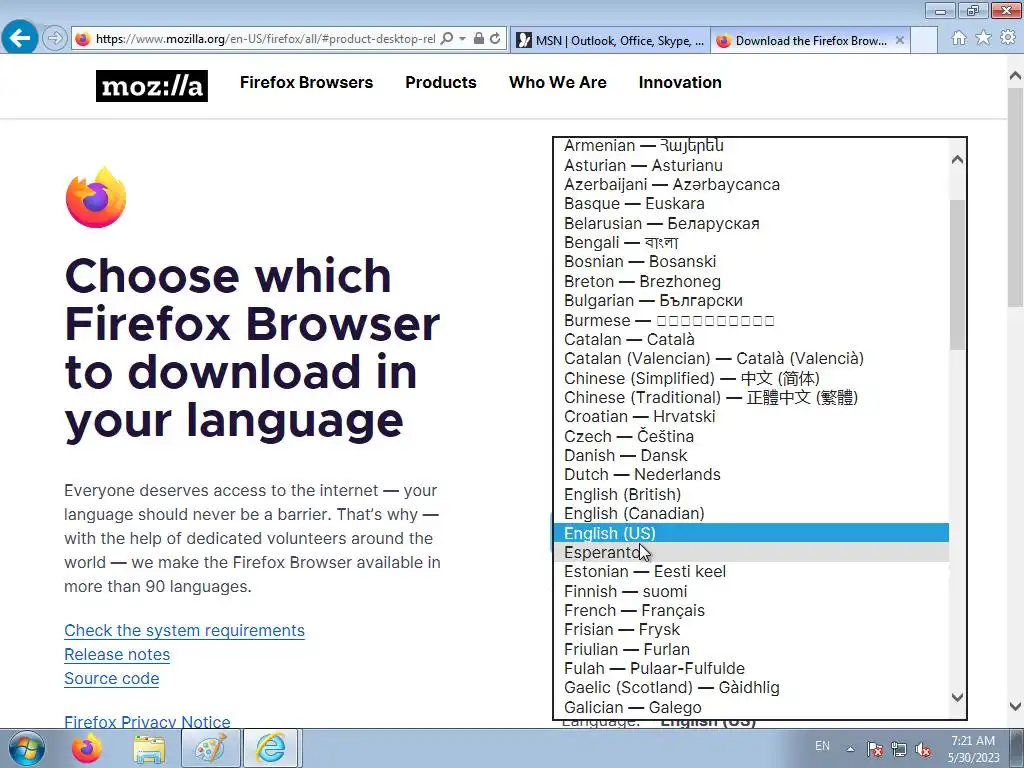This screenshot has width=1024, height=768.
Task: Open the Source code link
Action: coord(112,679)
